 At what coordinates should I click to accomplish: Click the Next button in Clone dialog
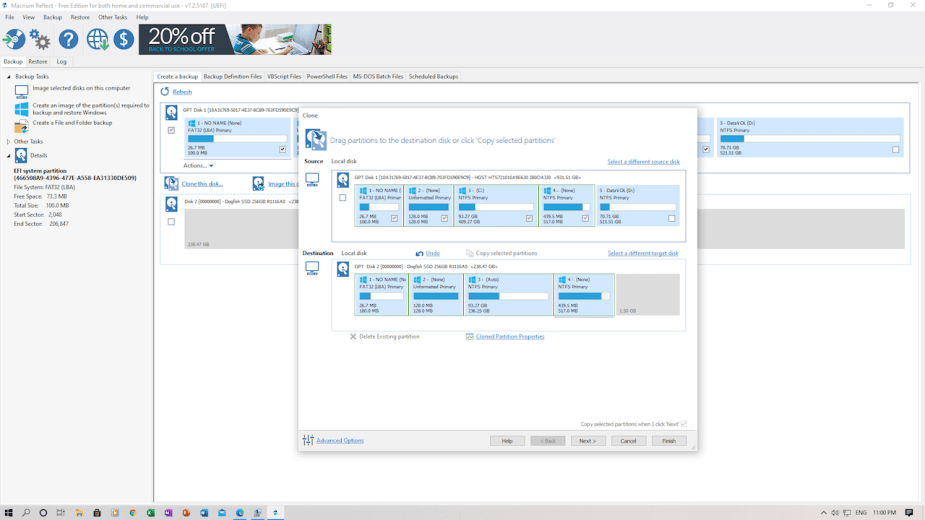(588, 440)
